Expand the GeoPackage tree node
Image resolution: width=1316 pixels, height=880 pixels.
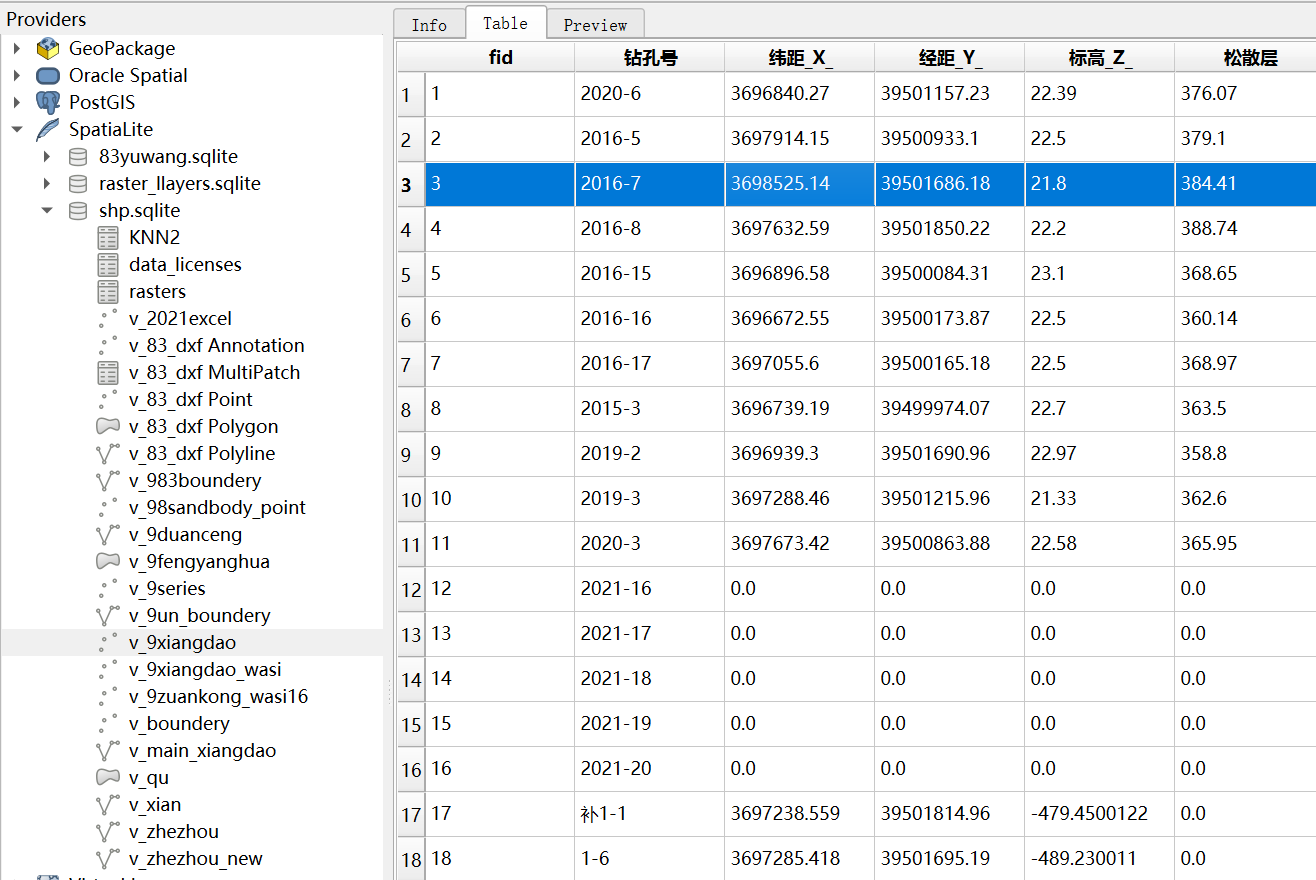[17, 49]
